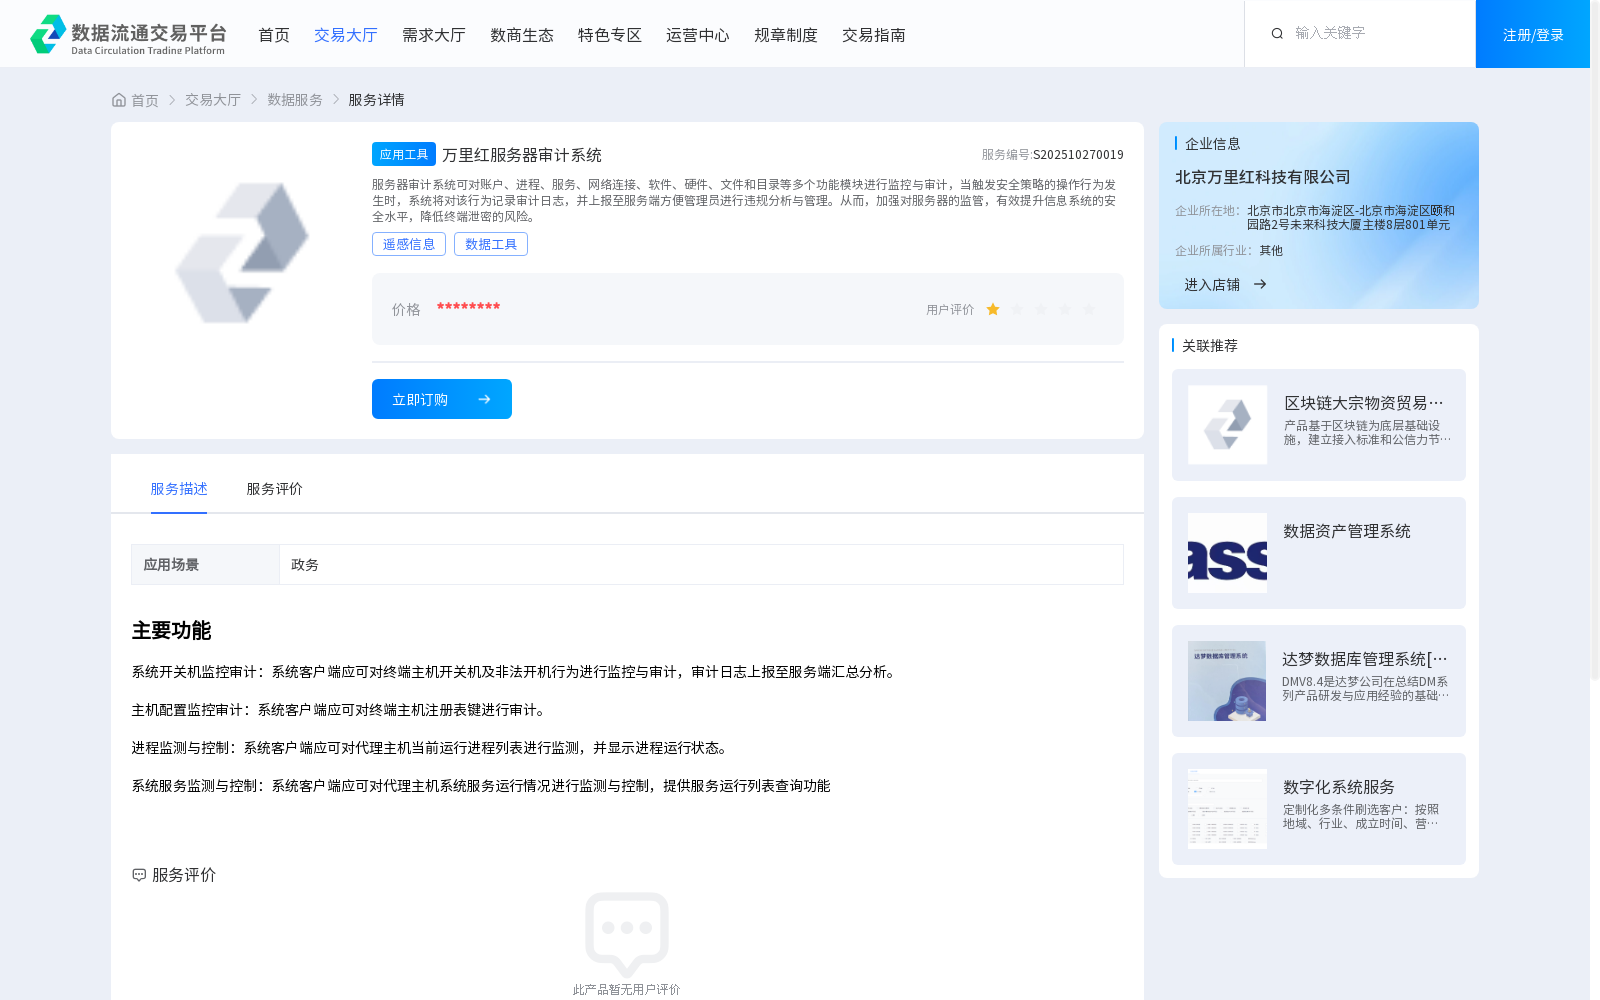Click the 主要功能 heading
Viewport: 1600px width, 1000px height.
click(x=172, y=631)
